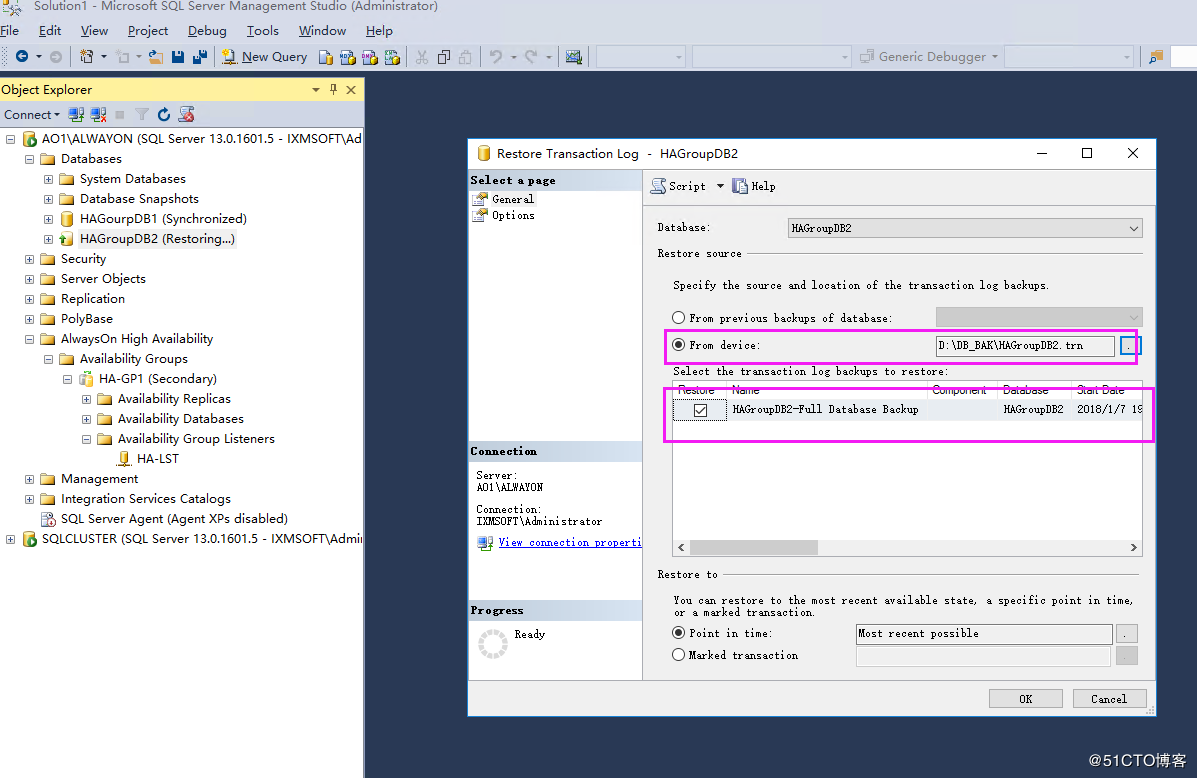Viewport: 1197px width, 778px height.
Task: Uncheck the HAGroupDB2-Full Database Backup restore checkbox
Action: [x=698, y=409]
